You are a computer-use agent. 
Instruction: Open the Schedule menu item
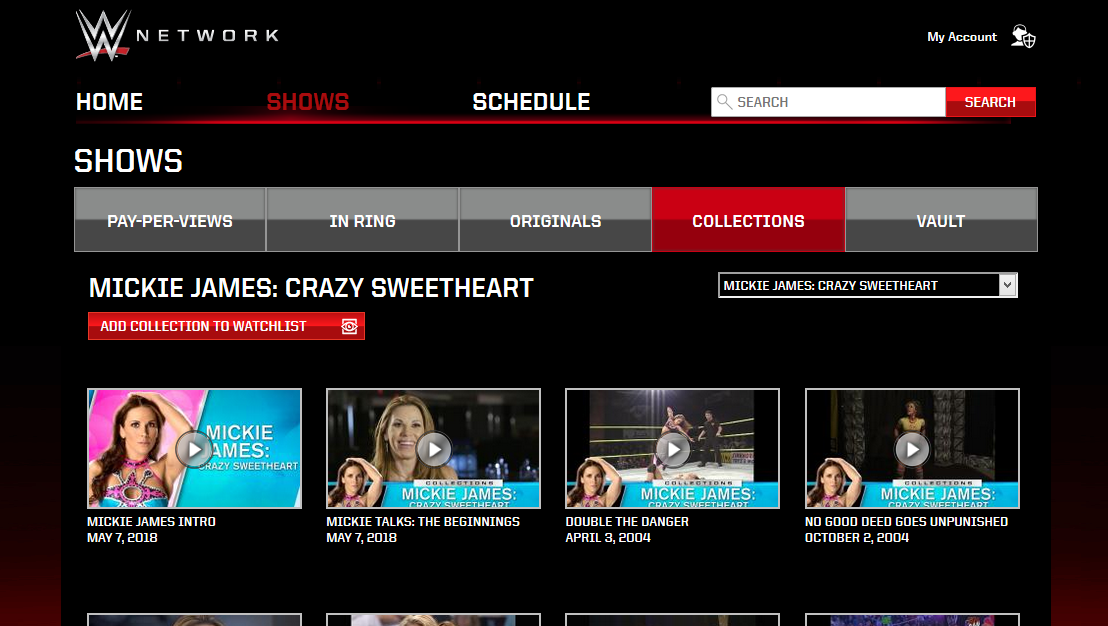531,102
